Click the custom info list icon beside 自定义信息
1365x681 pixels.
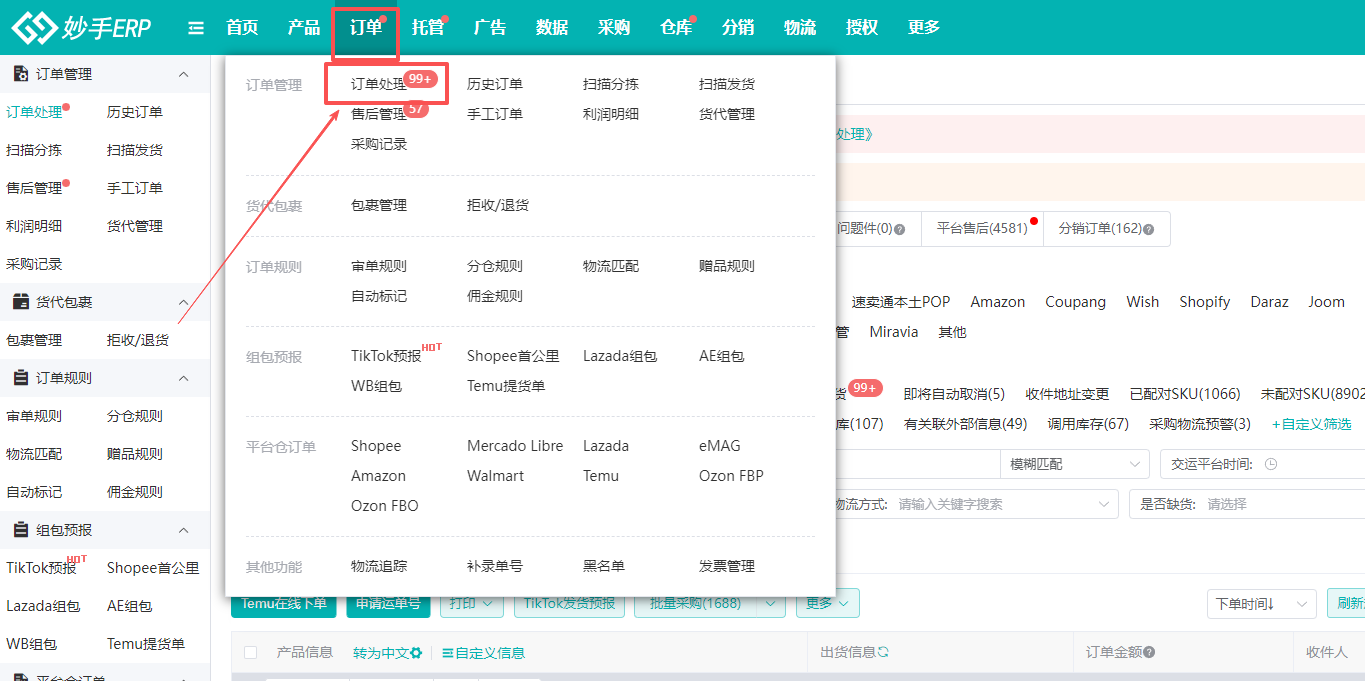coord(450,652)
